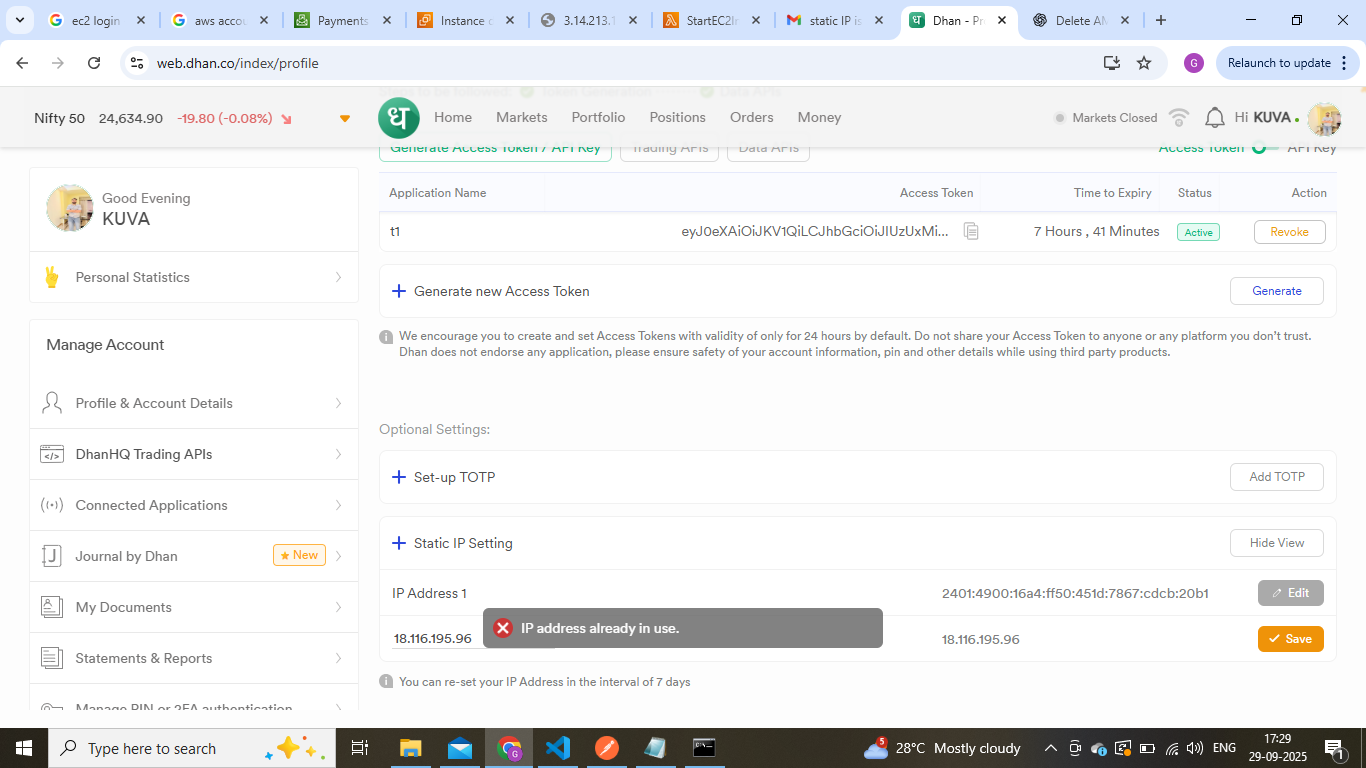
Task: Save the static IP address
Action: click(1290, 639)
